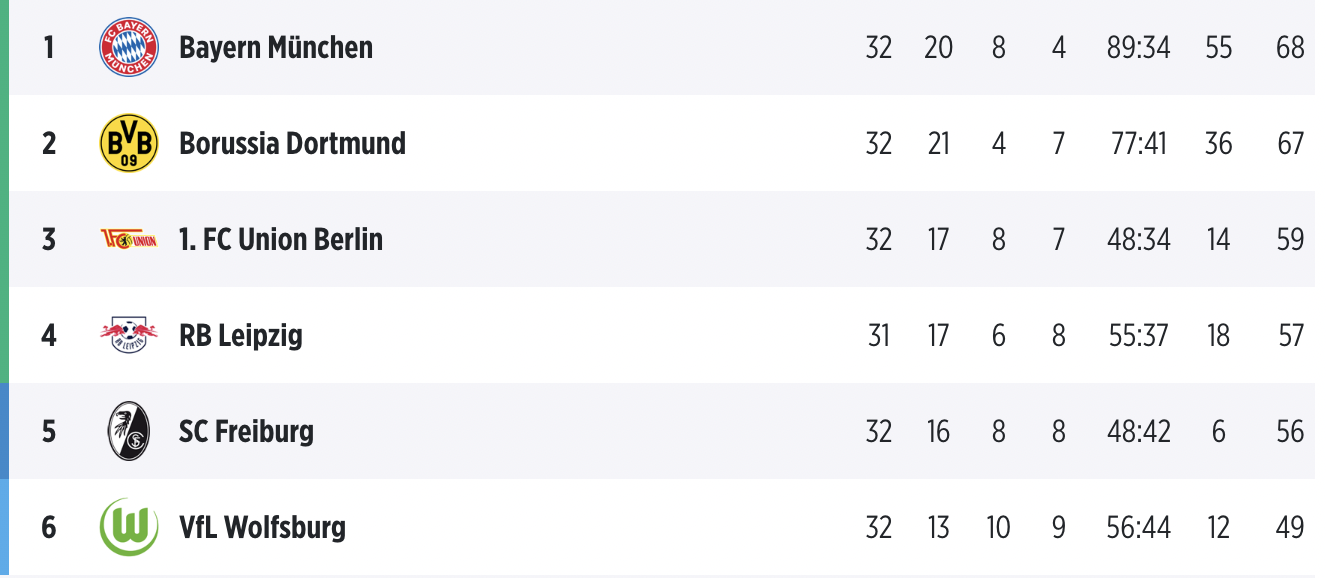Click RB Leipzig's 31 matches played

coord(878,335)
